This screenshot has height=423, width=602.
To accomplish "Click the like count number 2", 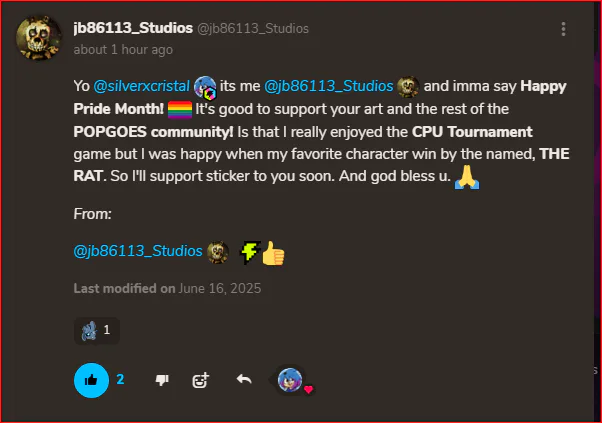I will (x=120, y=379).
